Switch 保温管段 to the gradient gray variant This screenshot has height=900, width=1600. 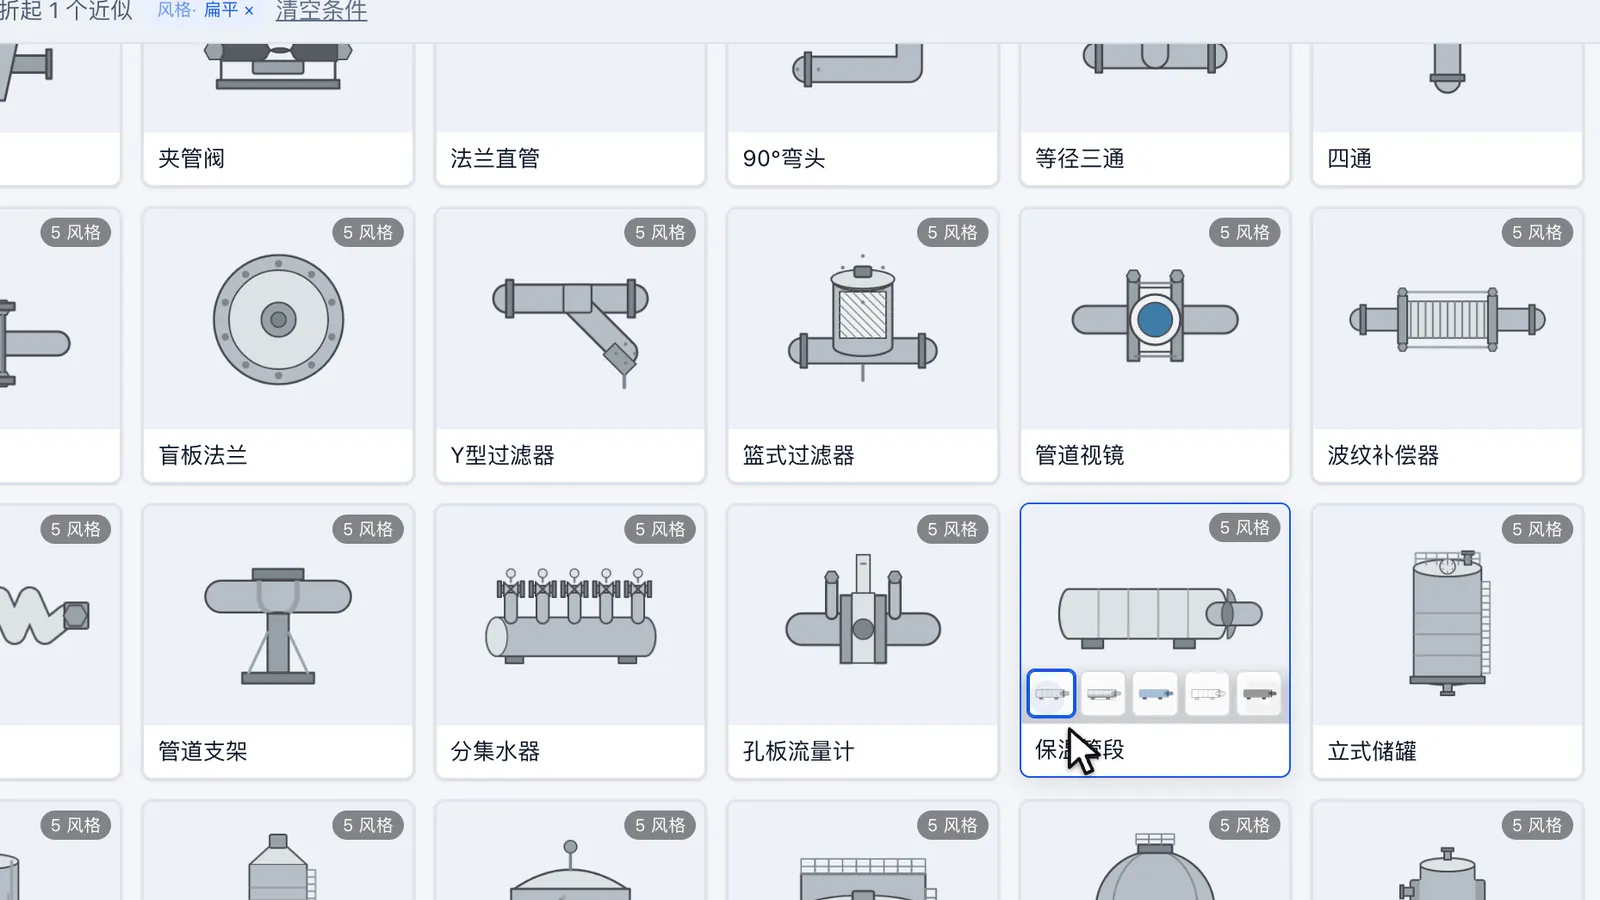(1103, 694)
